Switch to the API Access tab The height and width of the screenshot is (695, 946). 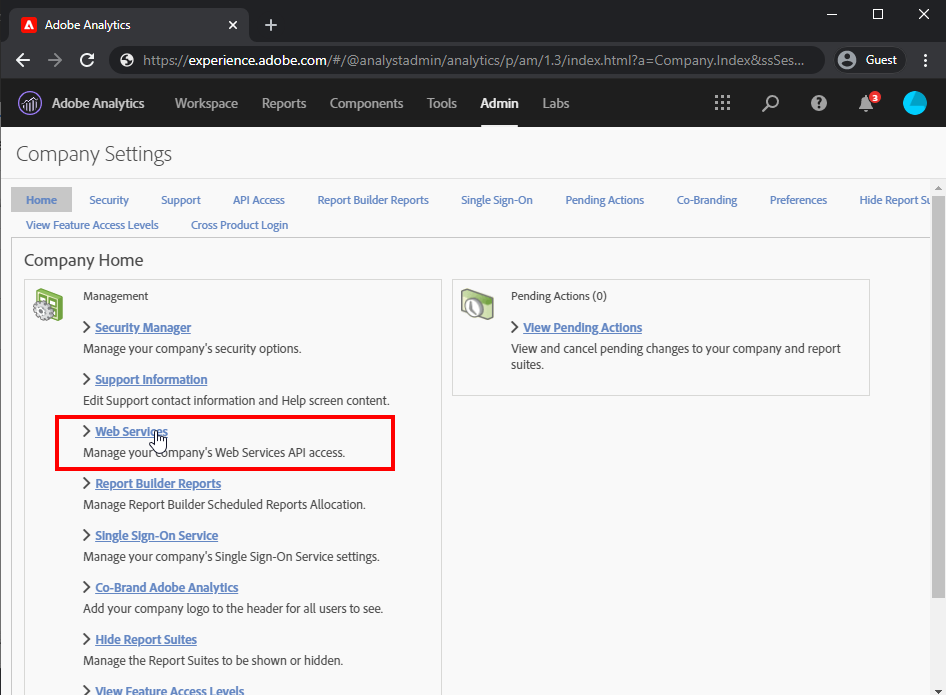point(259,200)
